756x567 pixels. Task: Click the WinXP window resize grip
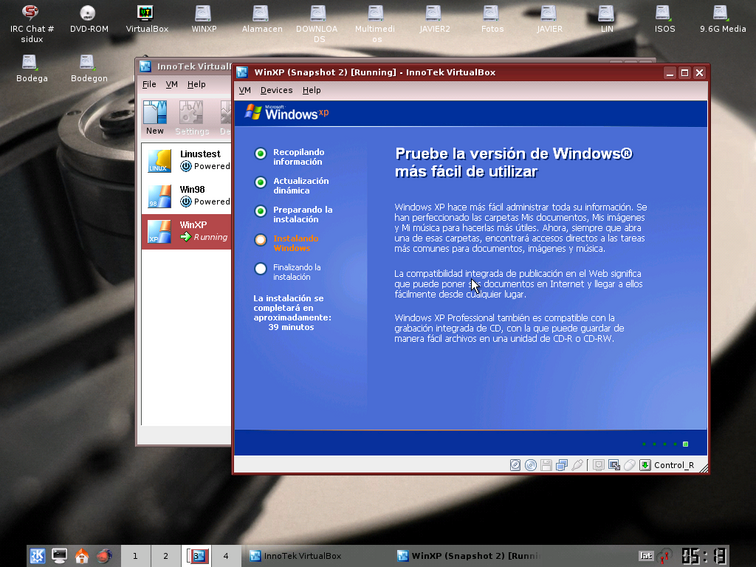704,468
